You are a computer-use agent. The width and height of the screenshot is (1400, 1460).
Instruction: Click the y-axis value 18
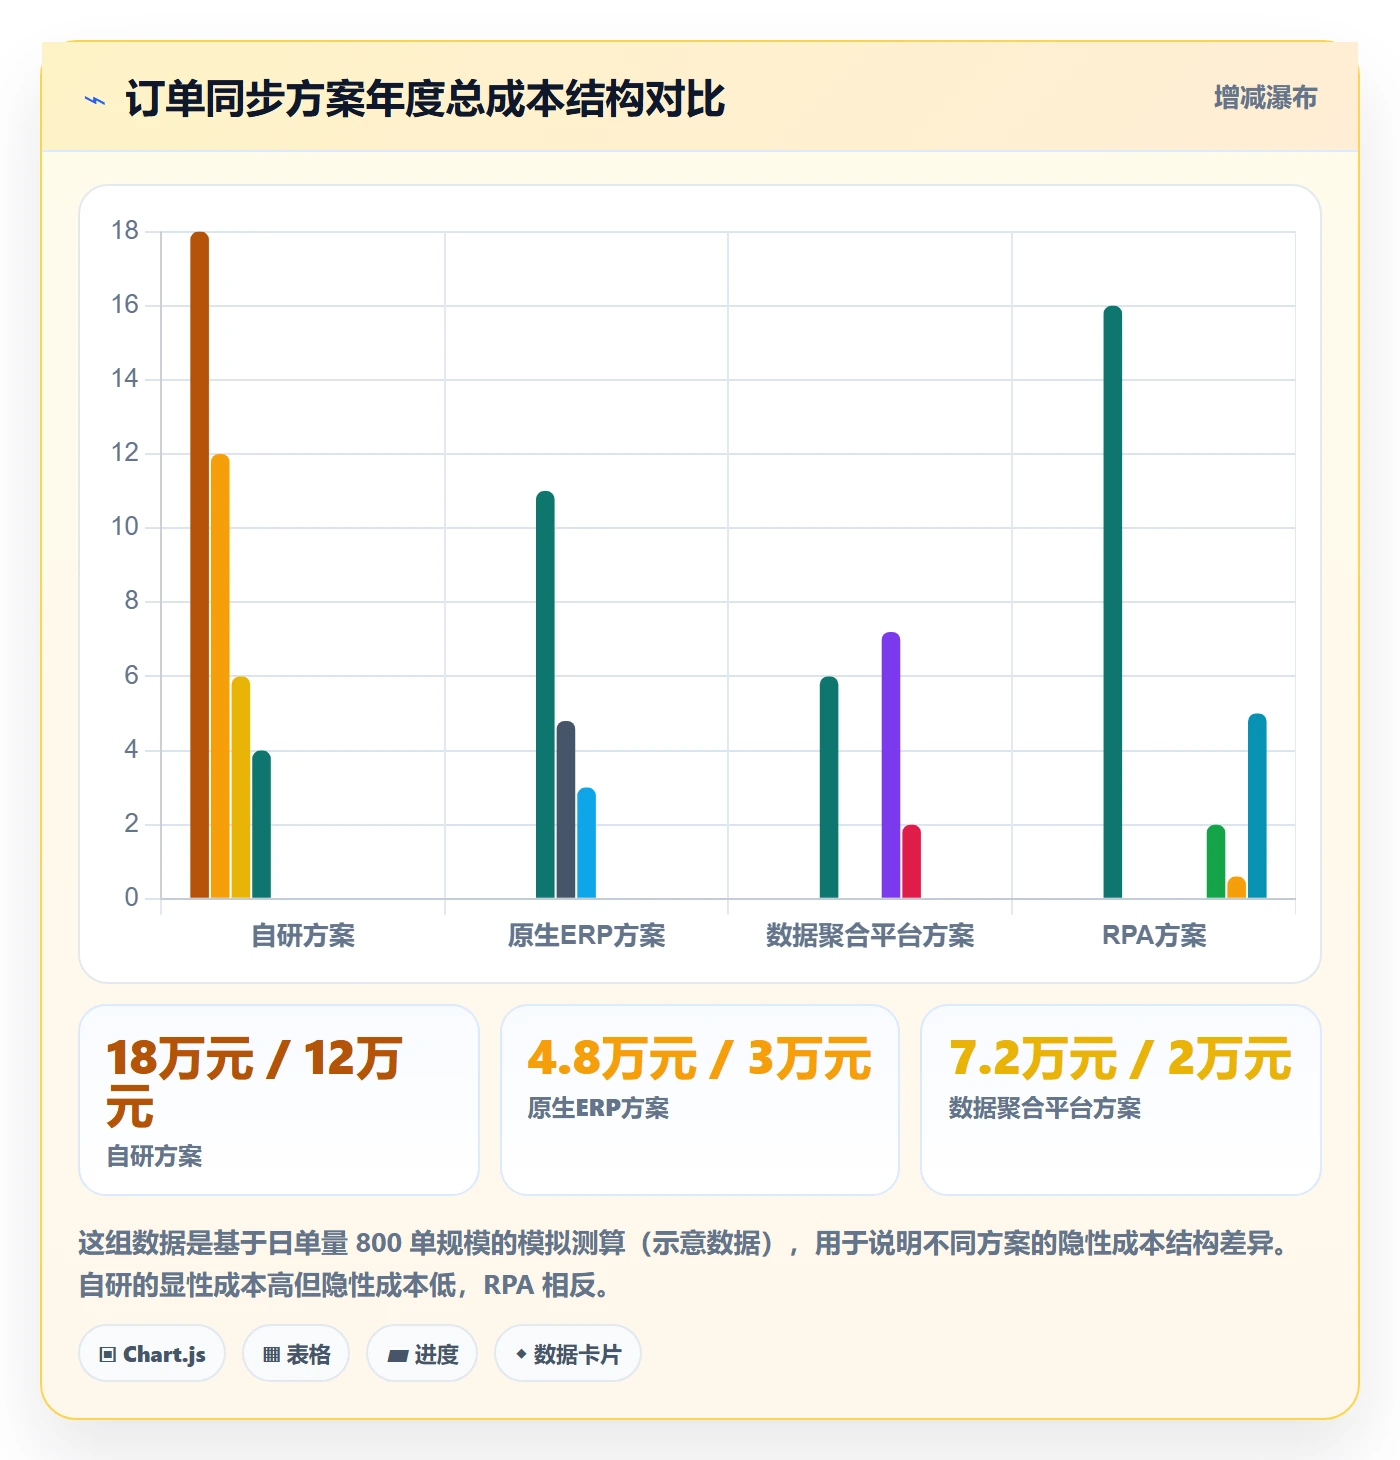coord(125,231)
